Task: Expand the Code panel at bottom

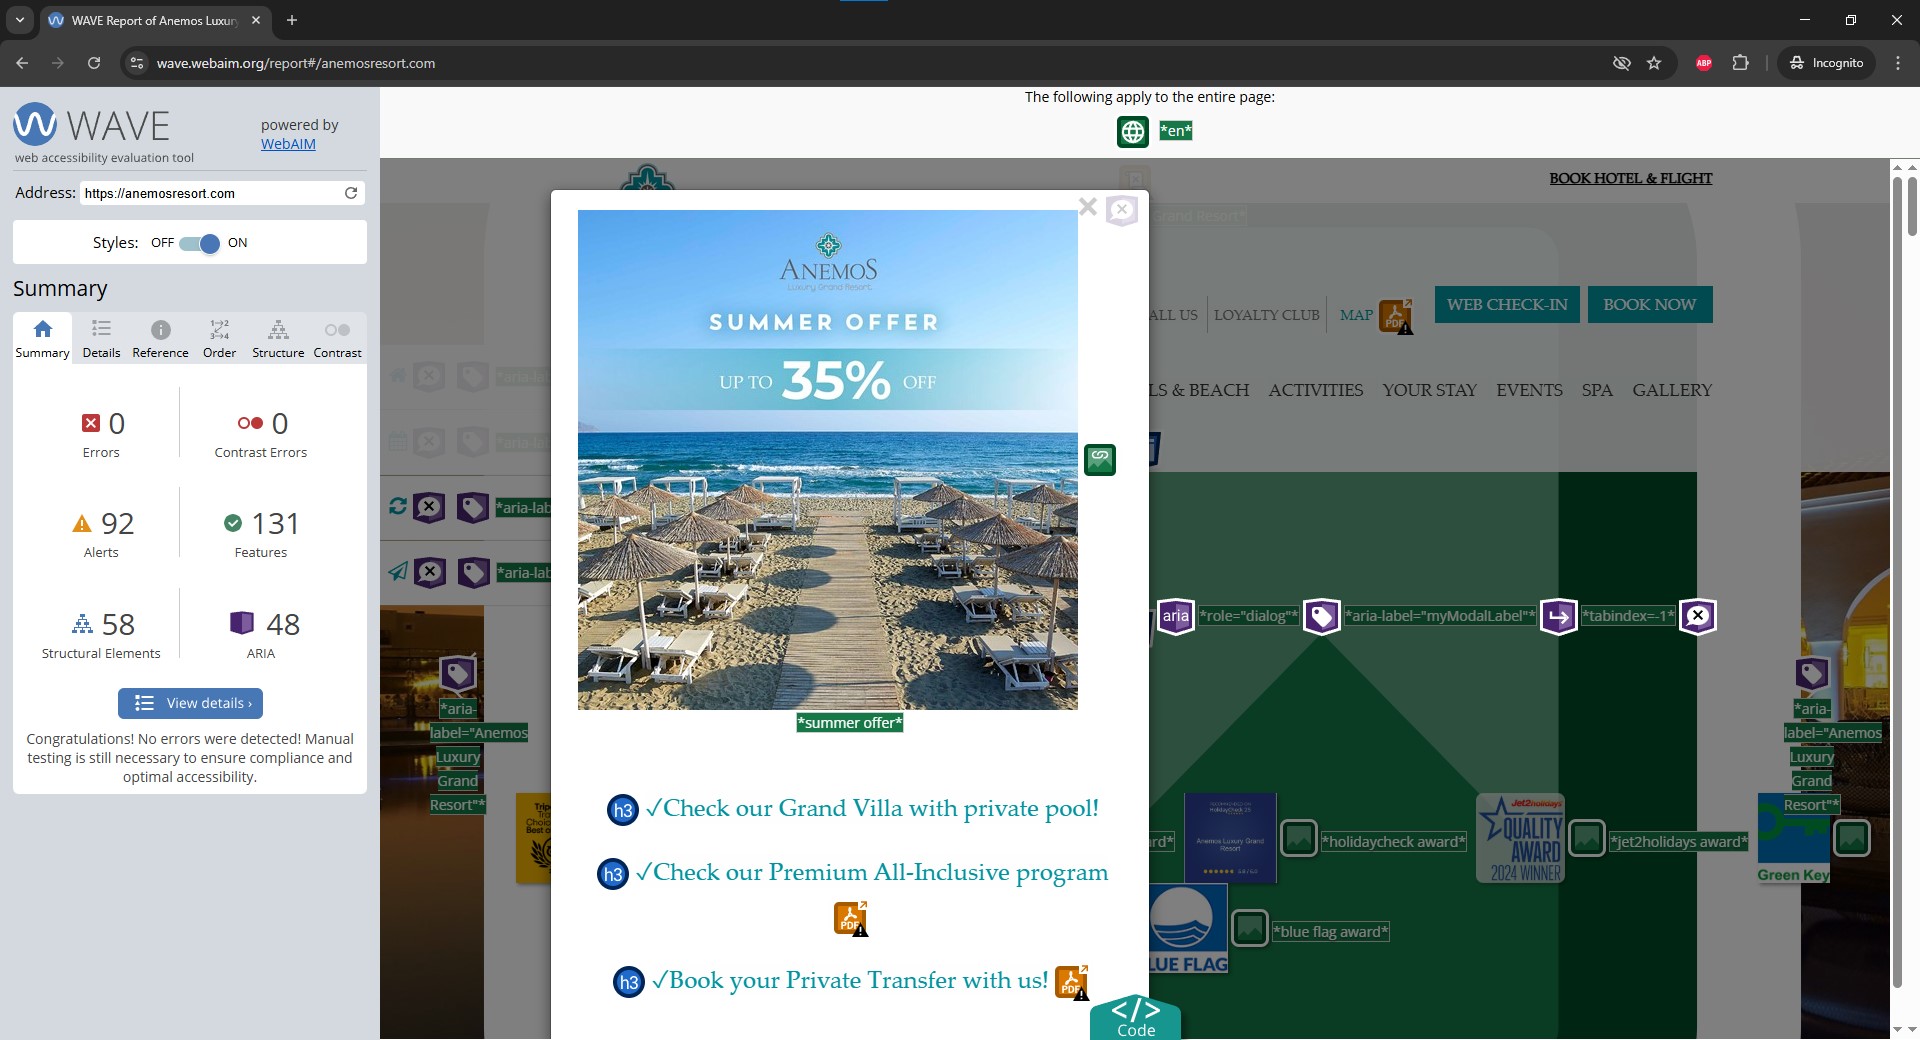Action: [x=1136, y=1018]
